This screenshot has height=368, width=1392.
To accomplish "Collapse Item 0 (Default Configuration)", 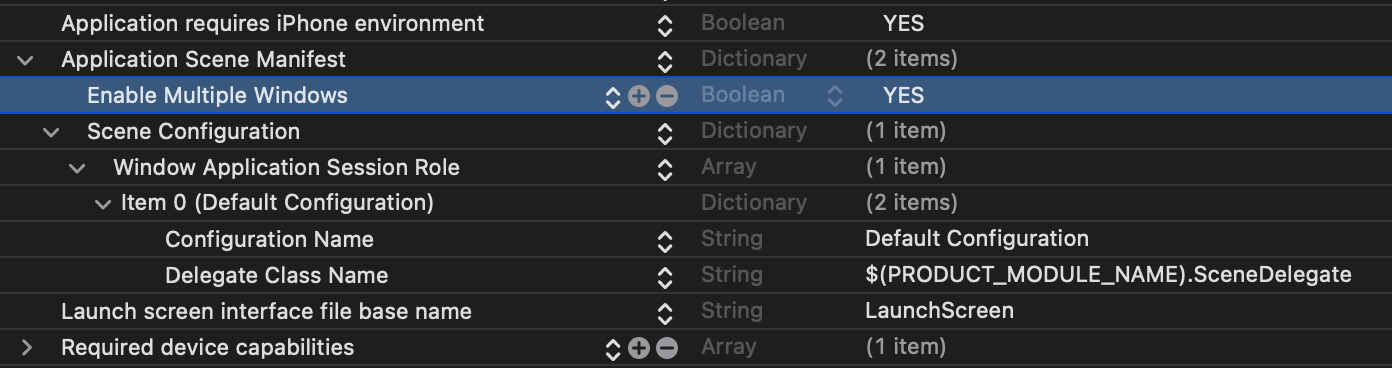I will (103, 204).
